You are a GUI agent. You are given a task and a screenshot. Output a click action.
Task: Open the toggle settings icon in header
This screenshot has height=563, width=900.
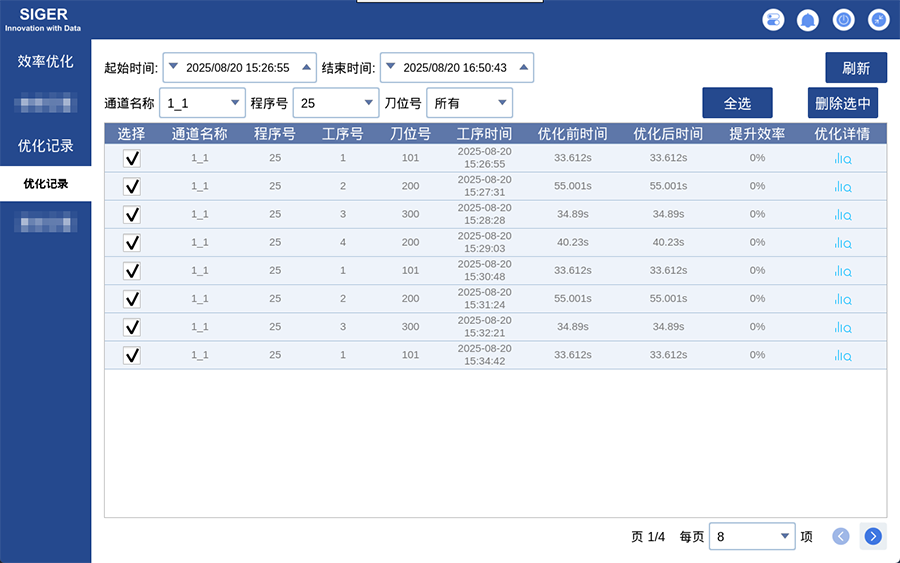click(x=773, y=20)
